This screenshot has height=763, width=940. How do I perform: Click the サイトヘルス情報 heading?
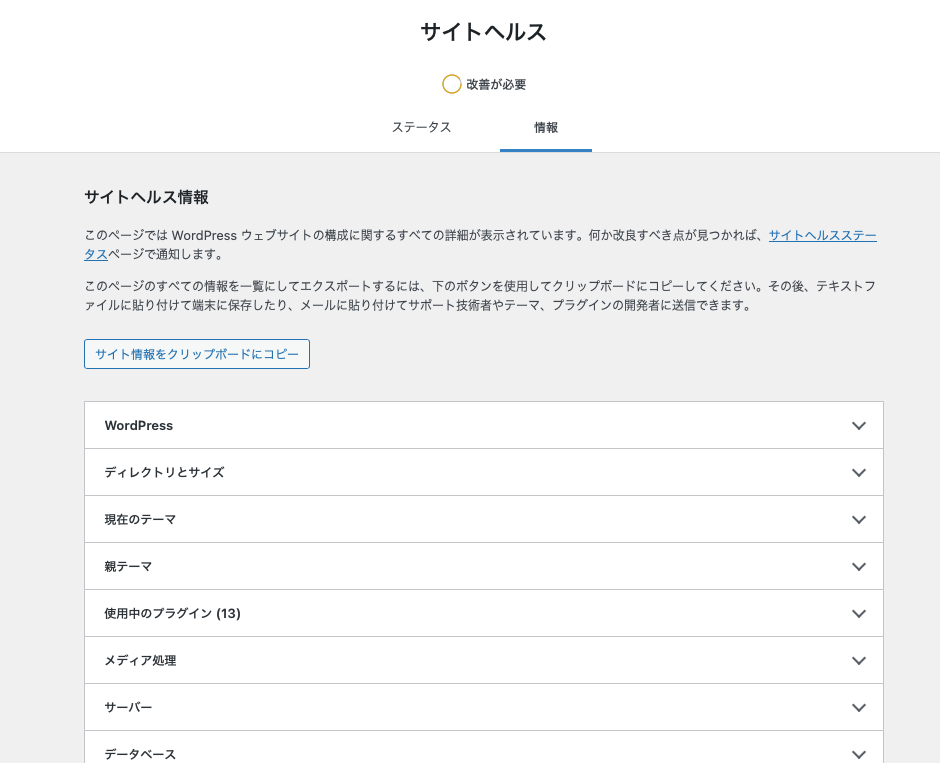point(146,197)
